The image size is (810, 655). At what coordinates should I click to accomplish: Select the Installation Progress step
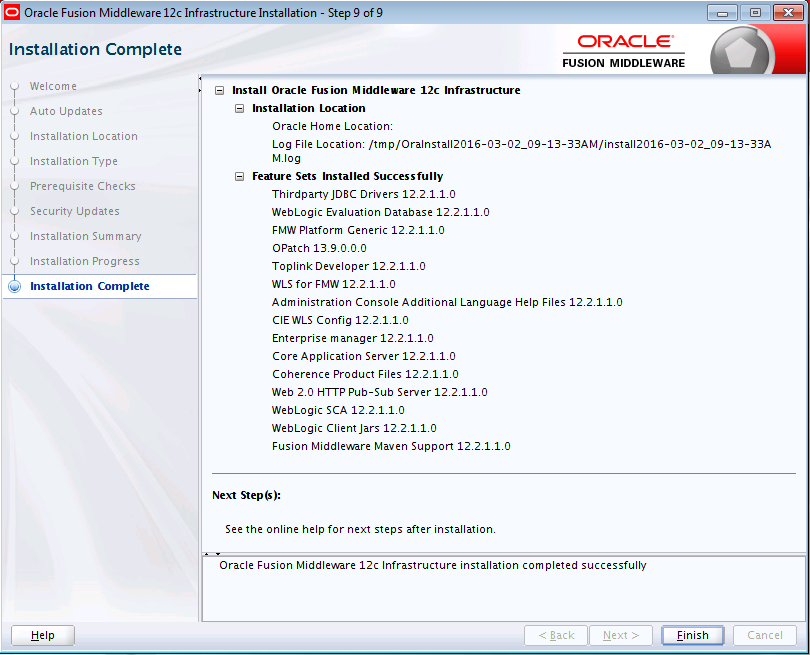click(x=85, y=261)
